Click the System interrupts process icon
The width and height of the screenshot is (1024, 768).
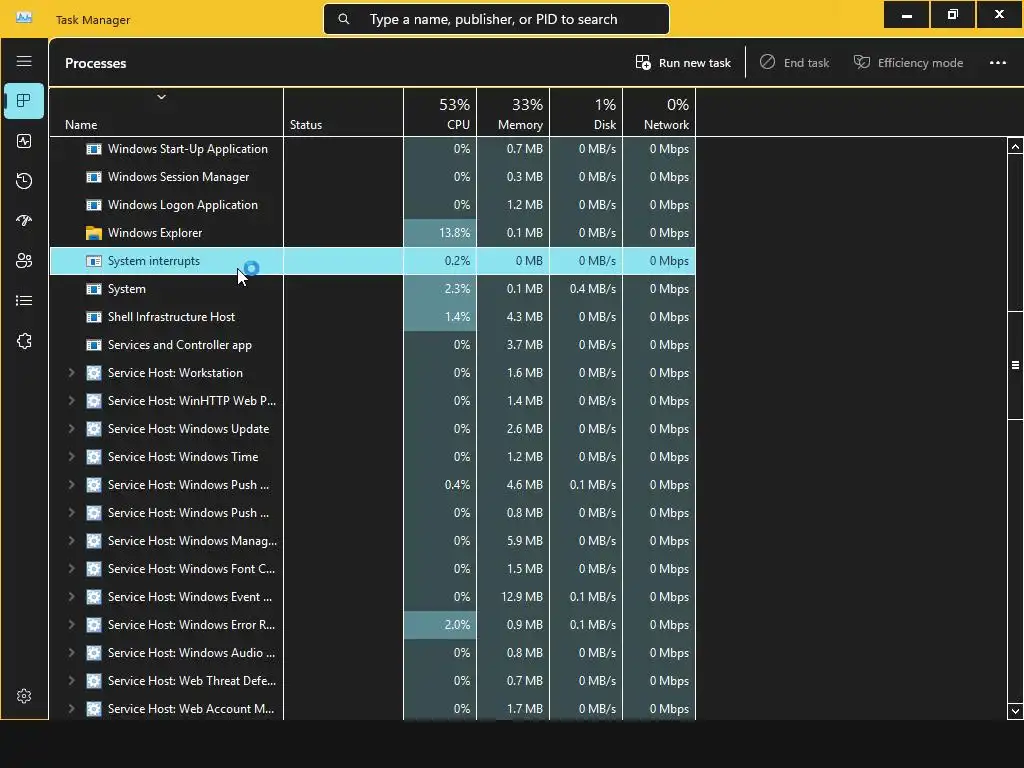pos(94,261)
